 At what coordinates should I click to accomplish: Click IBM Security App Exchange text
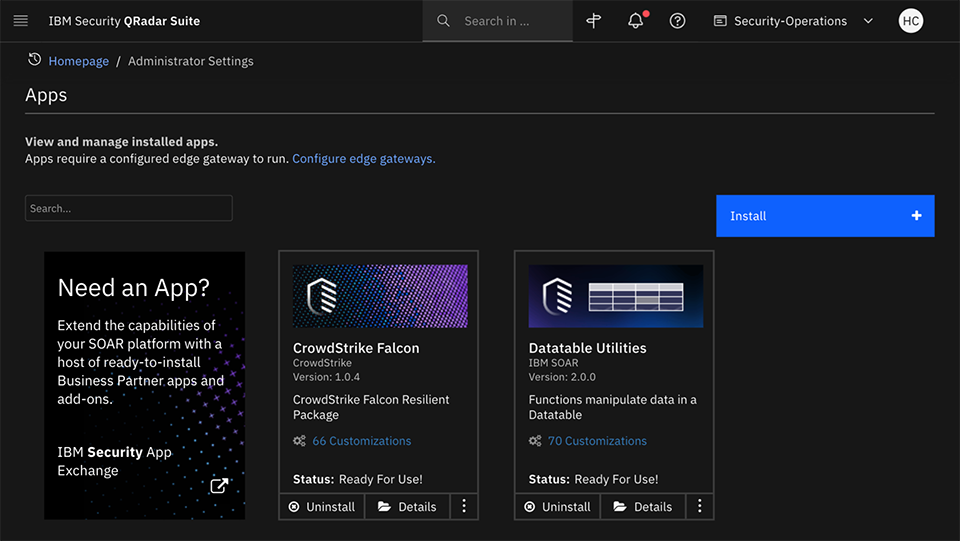(114, 461)
